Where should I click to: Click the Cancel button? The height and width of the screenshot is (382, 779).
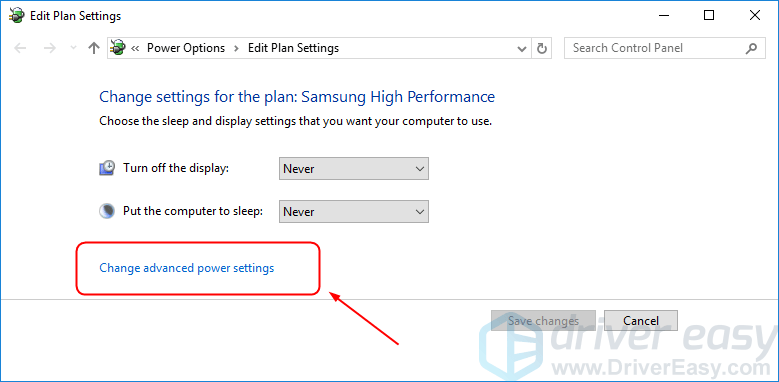[641, 321]
